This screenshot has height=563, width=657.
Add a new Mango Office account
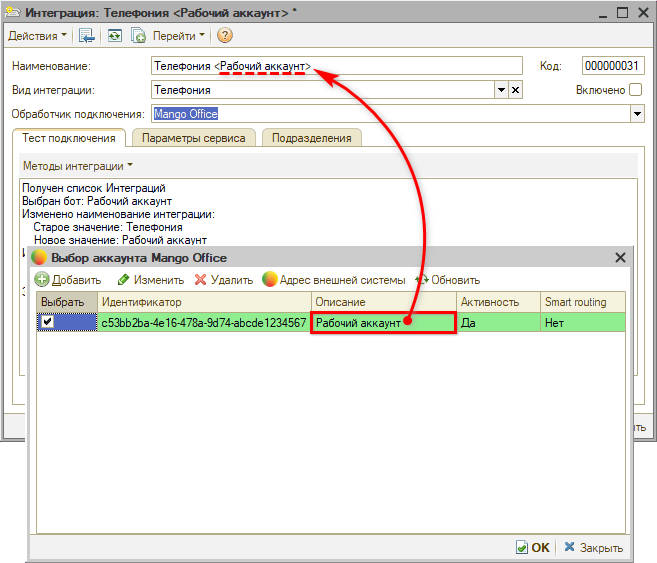[68, 280]
